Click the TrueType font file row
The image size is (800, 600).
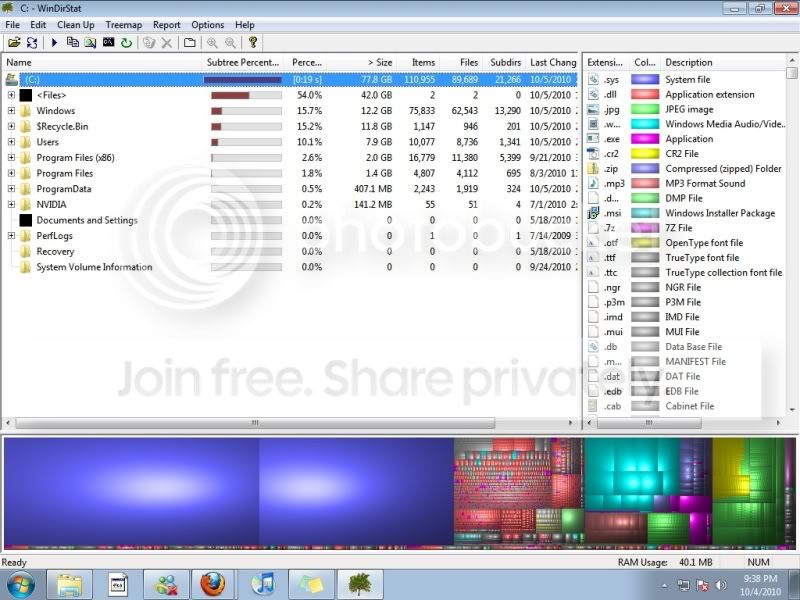click(702, 258)
